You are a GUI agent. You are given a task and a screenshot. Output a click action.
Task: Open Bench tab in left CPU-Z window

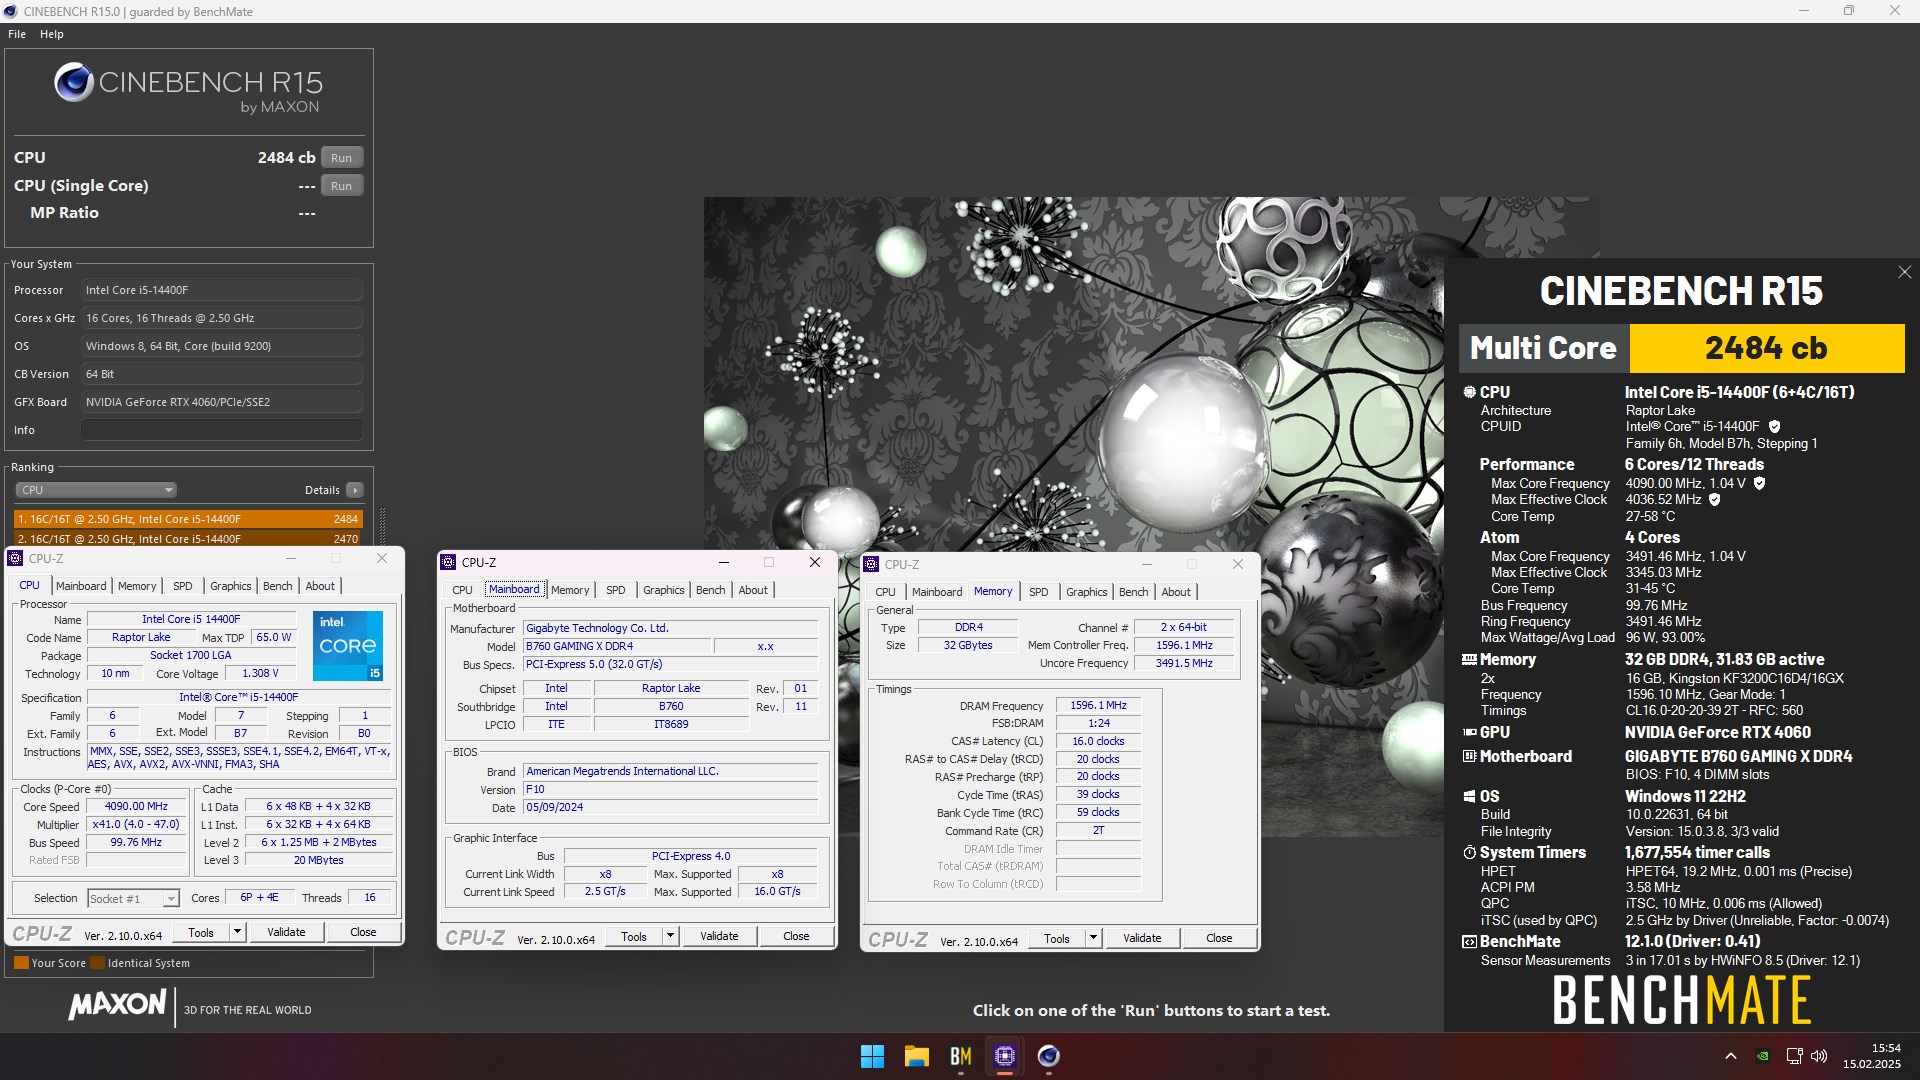pos(278,586)
